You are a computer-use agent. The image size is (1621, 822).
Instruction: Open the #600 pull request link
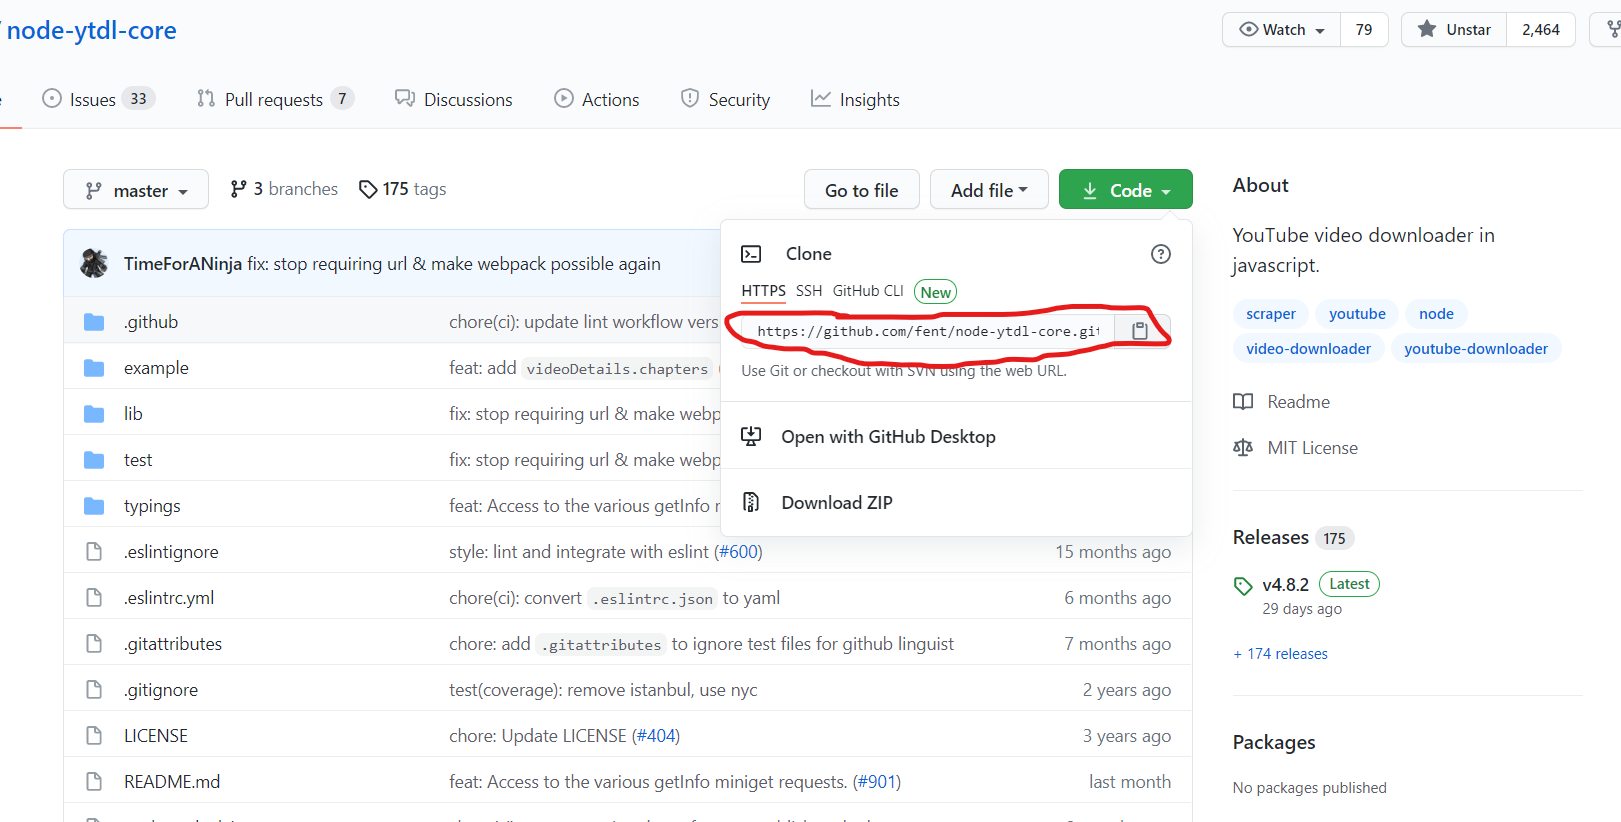point(739,552)
